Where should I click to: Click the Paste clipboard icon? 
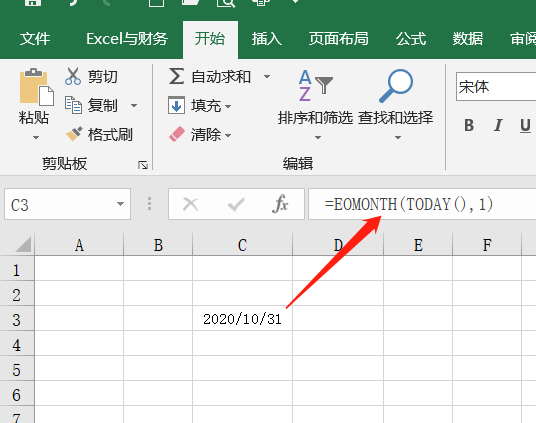(x=37, y=87)
